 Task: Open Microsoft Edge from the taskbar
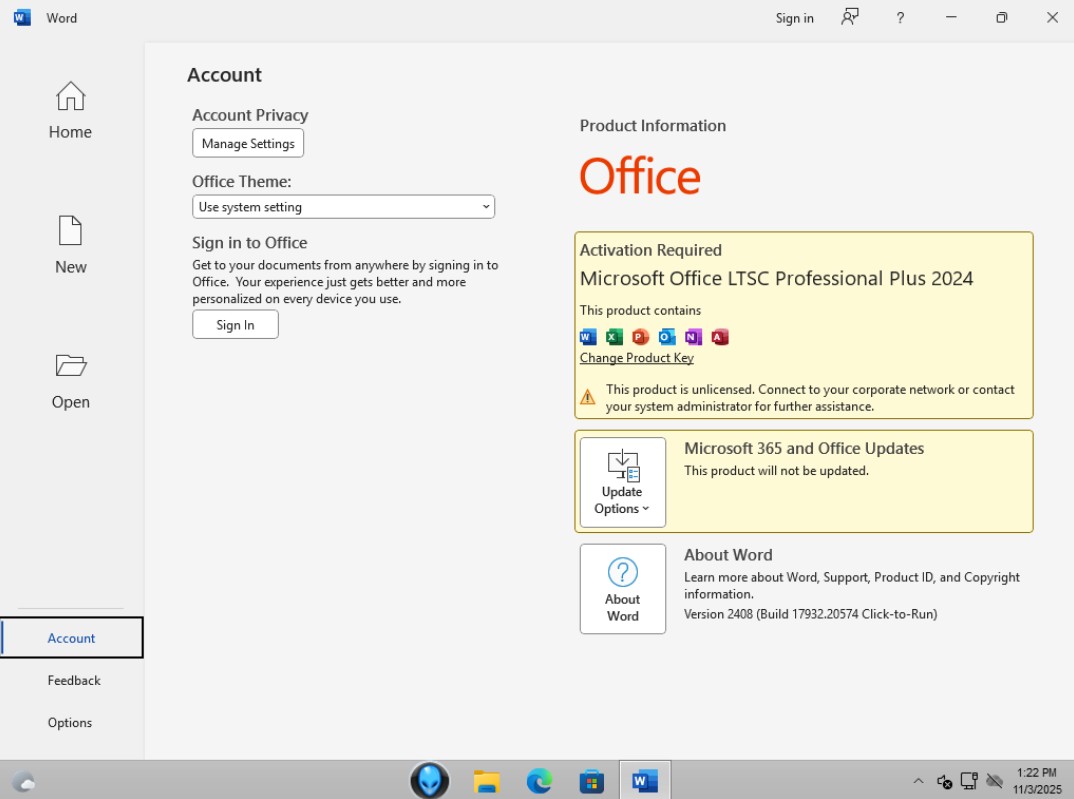point(539,781)
